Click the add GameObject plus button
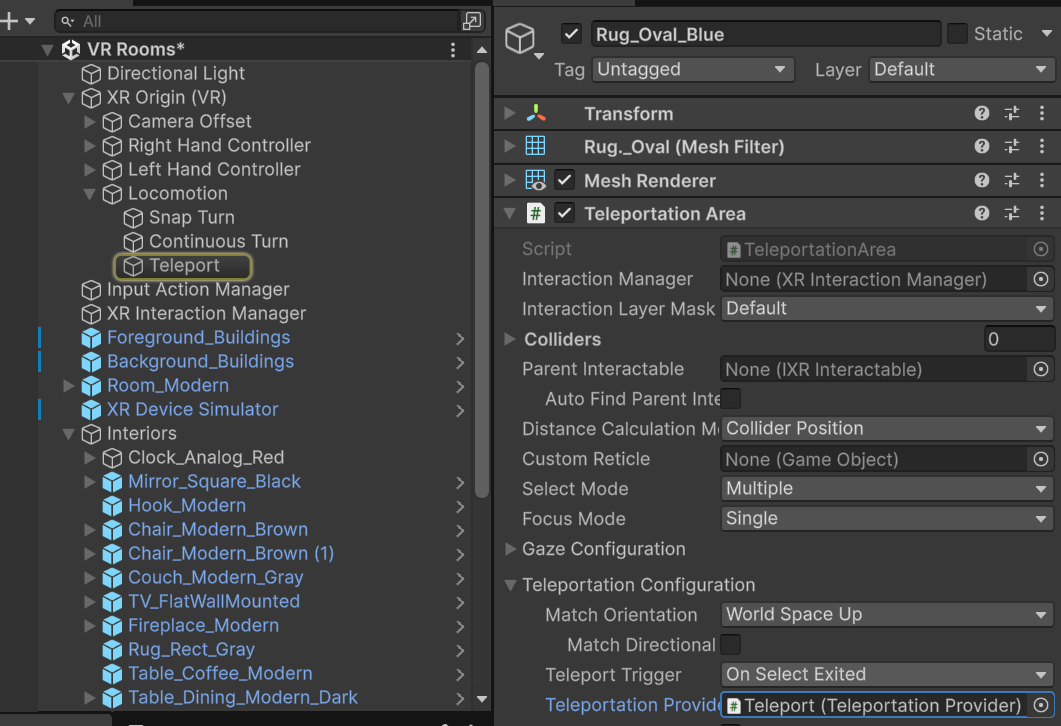This screenshot has width=1061, height=726. coord(10,21)
